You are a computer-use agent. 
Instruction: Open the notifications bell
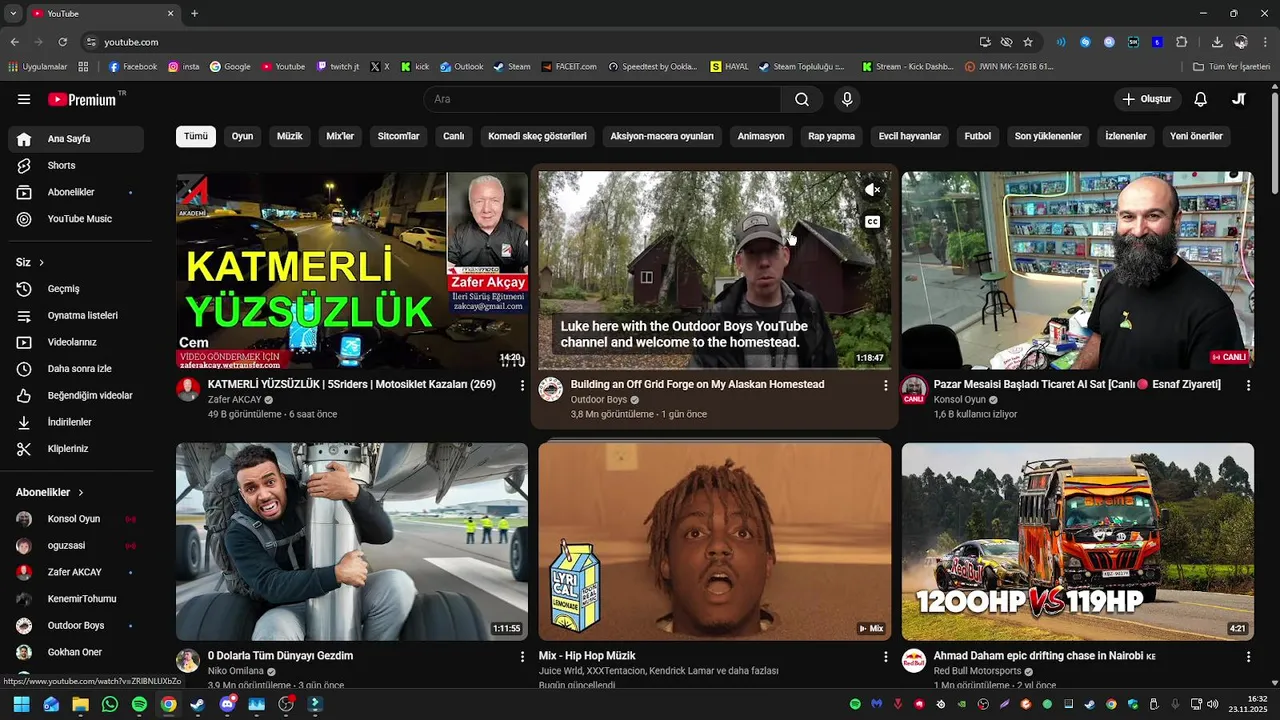pyautogui.click(x=1201, y=99)
